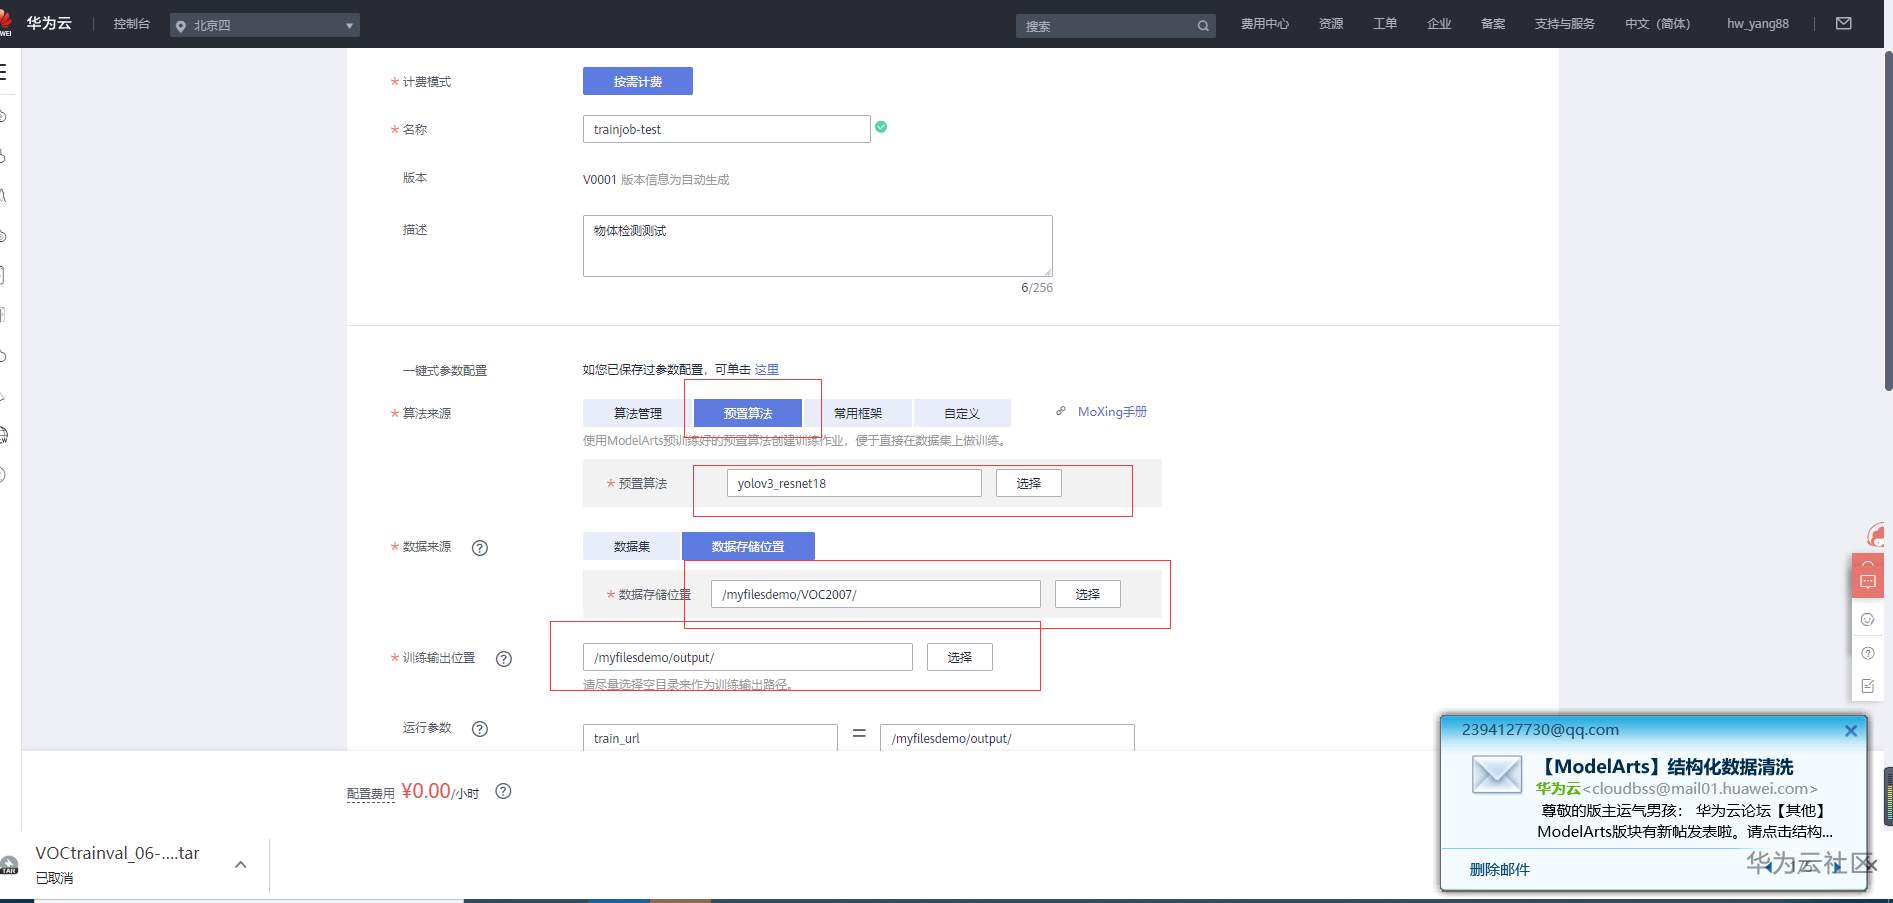Click help icon next to 训练输出位置
1893x903 pixels.
[x=504, y=659]
